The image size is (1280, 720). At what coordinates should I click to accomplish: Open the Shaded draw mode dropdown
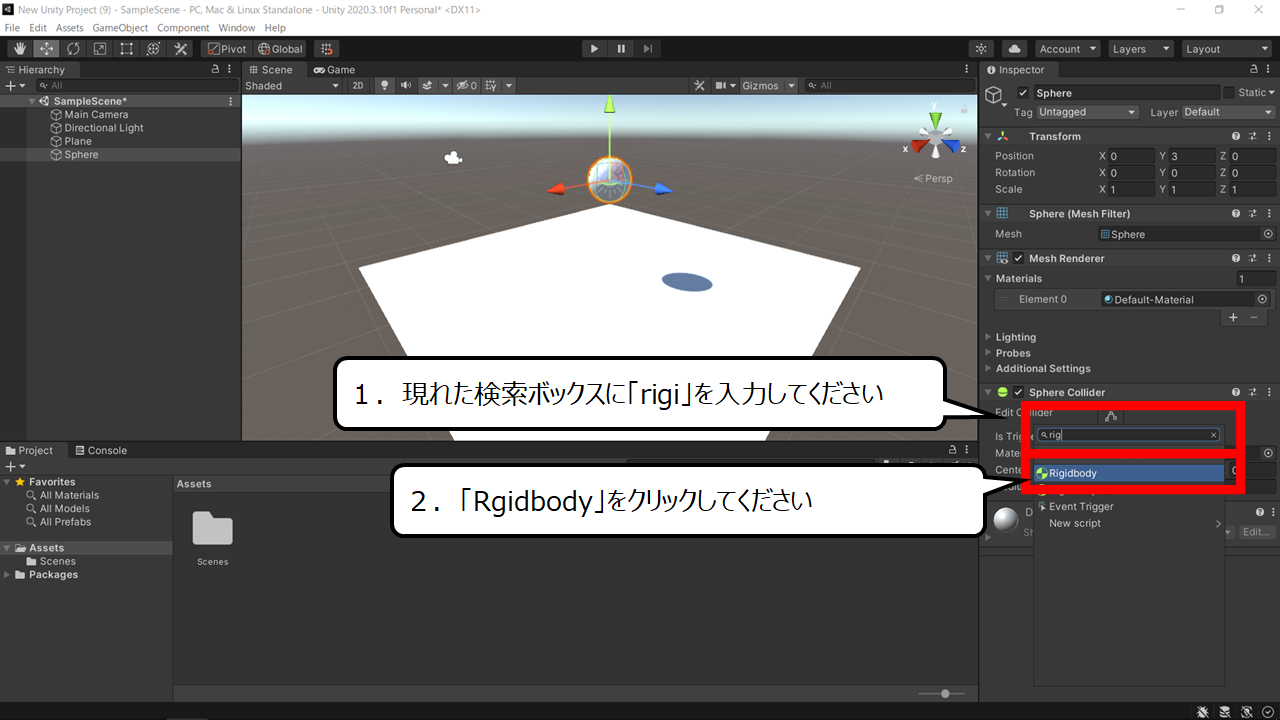click(x=292, y=86)
